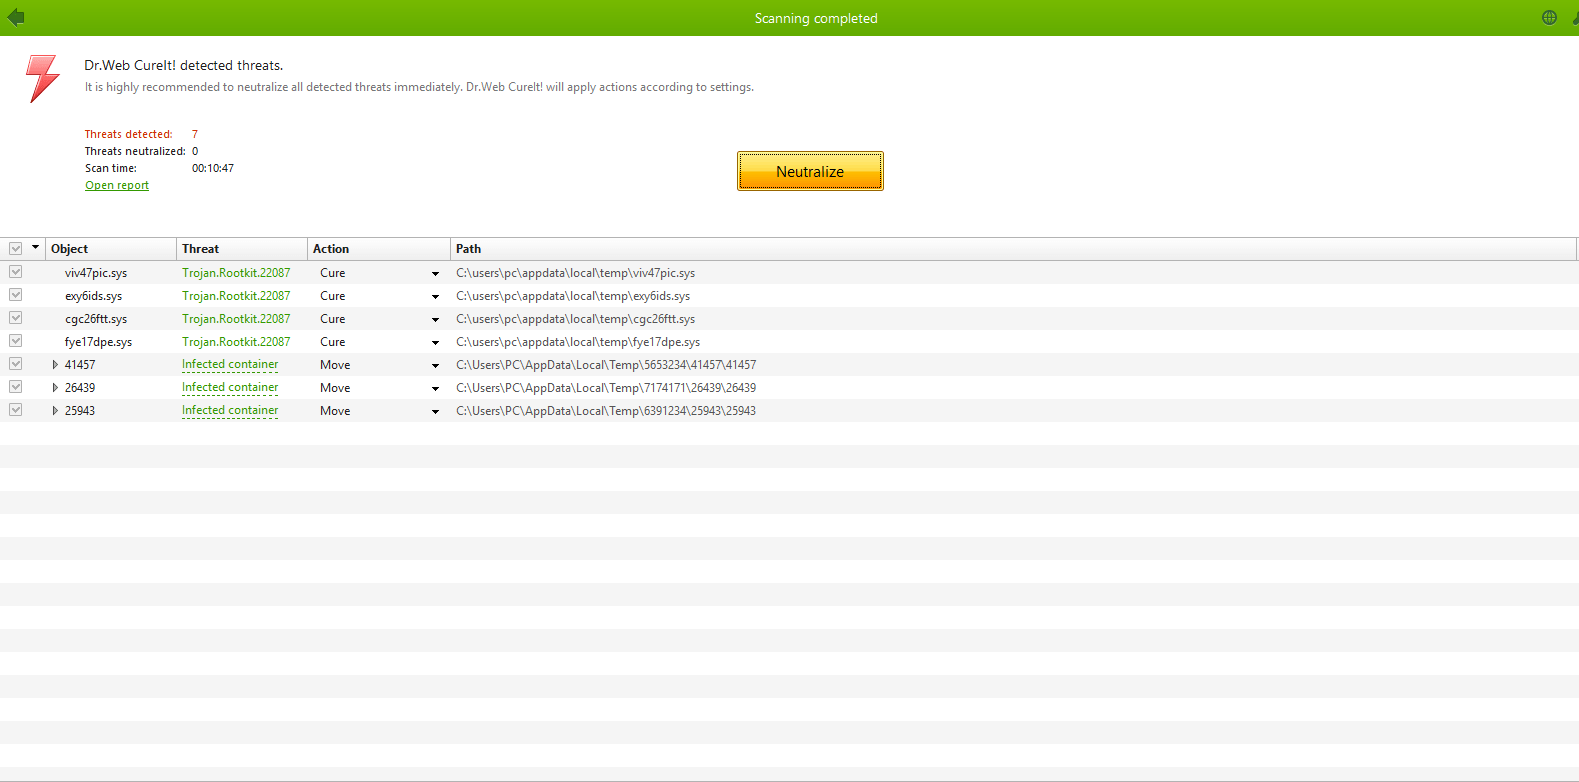This screenshot has width=1579, height=782.
Task: Select the fye17dpe.sys object name
Action: [x=98, y=342]
